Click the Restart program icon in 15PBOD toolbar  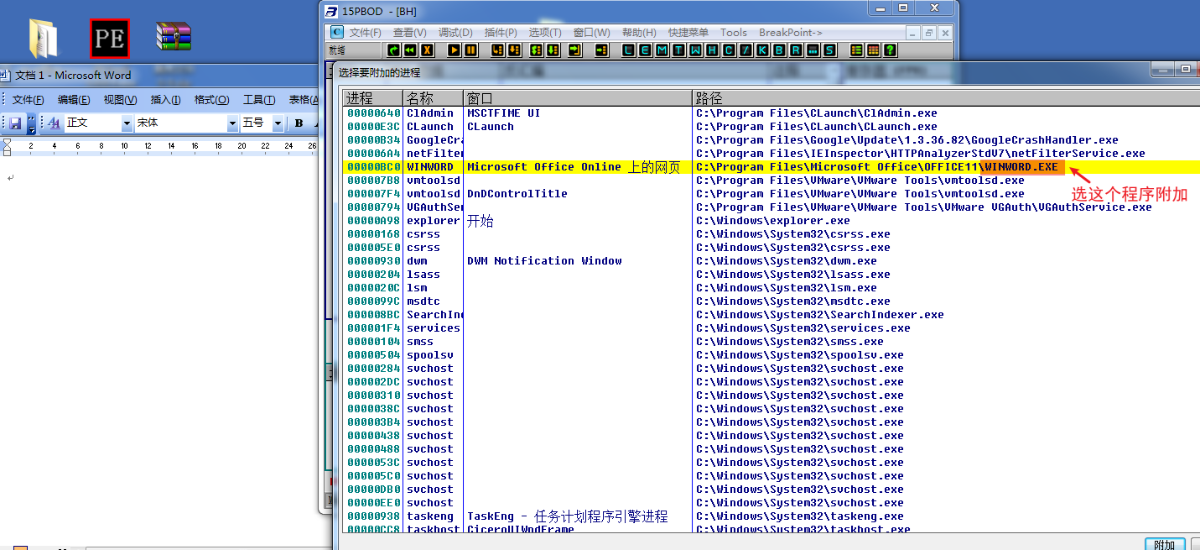tap(410, 50)
